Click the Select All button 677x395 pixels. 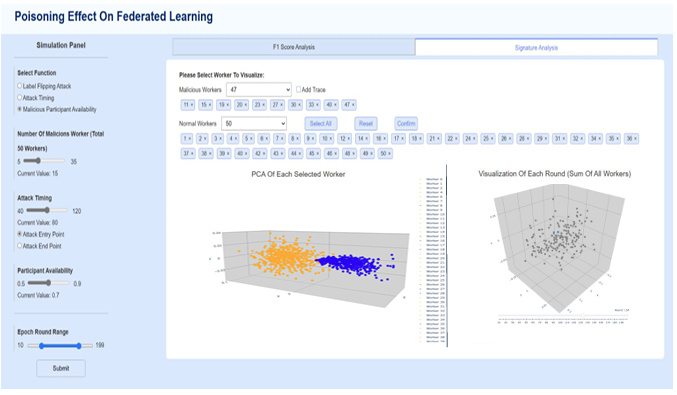pos(321,123)
